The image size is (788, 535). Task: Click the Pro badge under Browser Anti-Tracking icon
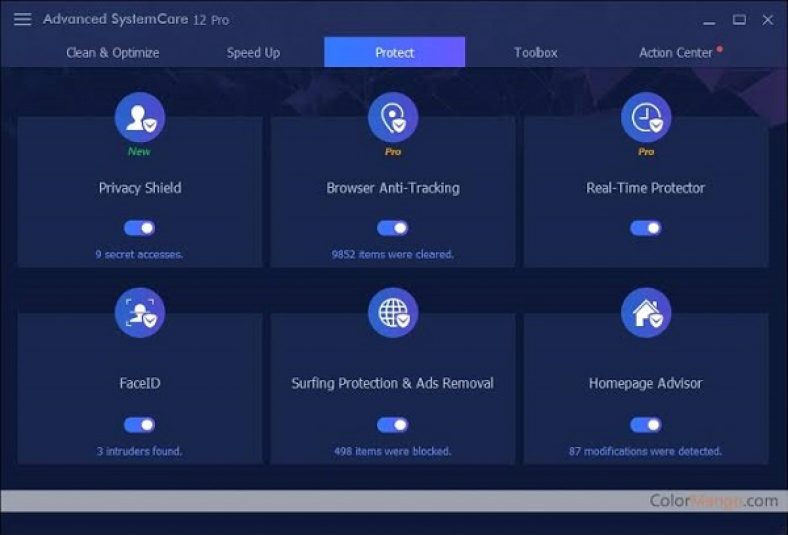(x=393, y=152)
